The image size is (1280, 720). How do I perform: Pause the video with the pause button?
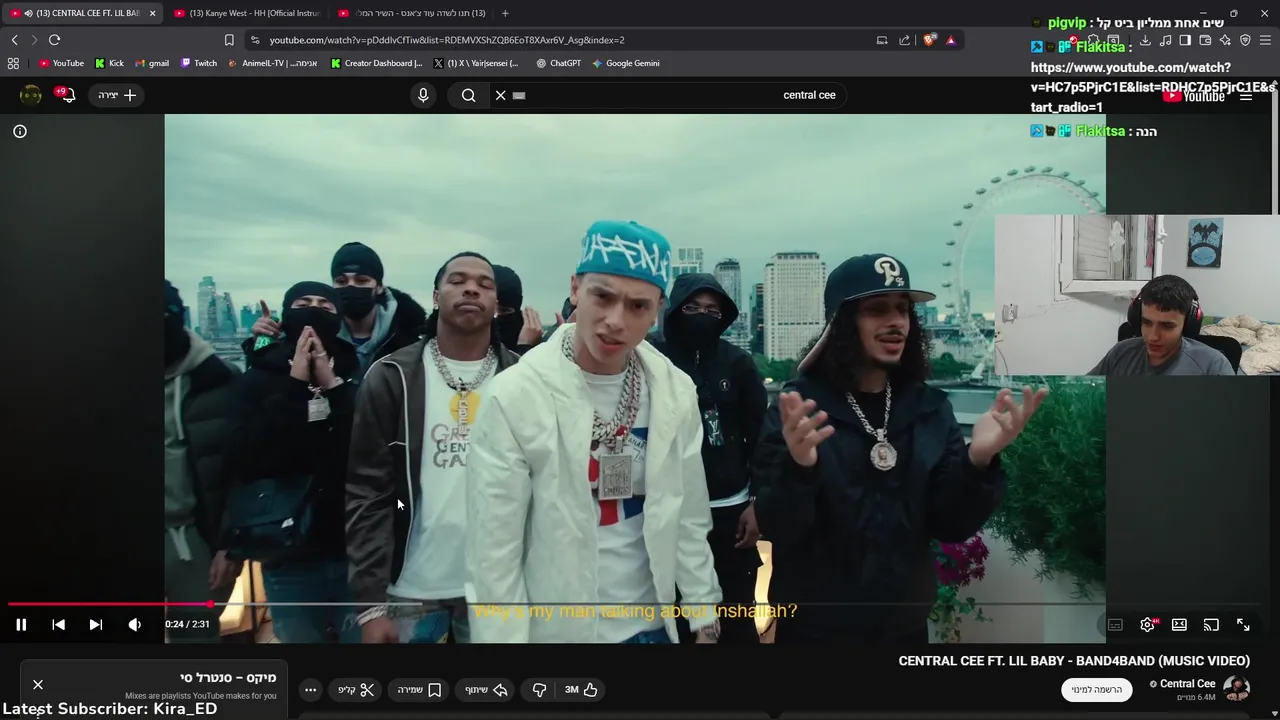point(21,624)
